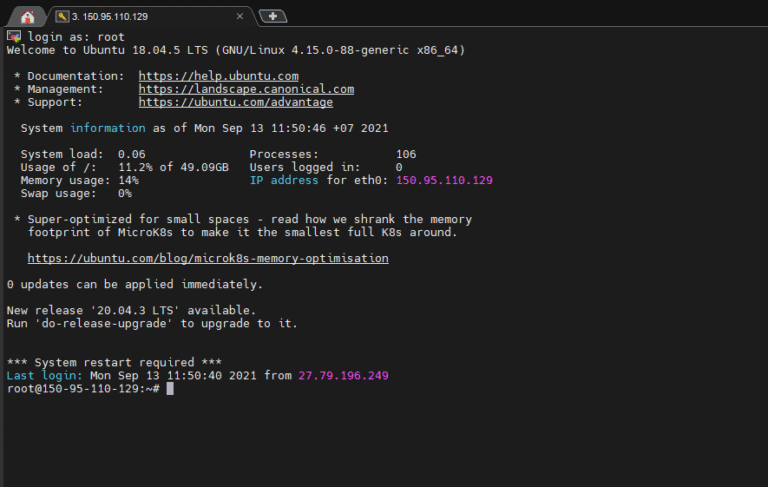Open the https://help.ubuntu.com link
Image resolution: width=768 pixels, height=487 pixels.
click(x=218, y=76)
